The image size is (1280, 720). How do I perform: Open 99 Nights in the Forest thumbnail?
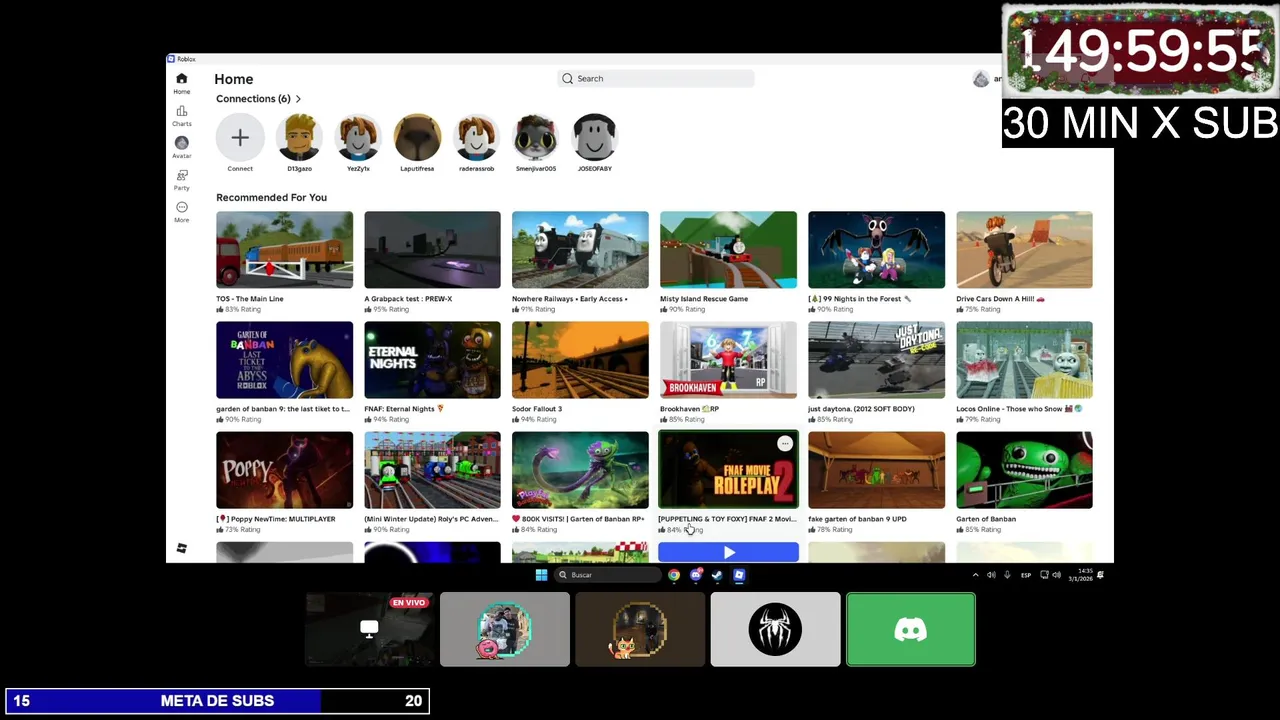876,250
